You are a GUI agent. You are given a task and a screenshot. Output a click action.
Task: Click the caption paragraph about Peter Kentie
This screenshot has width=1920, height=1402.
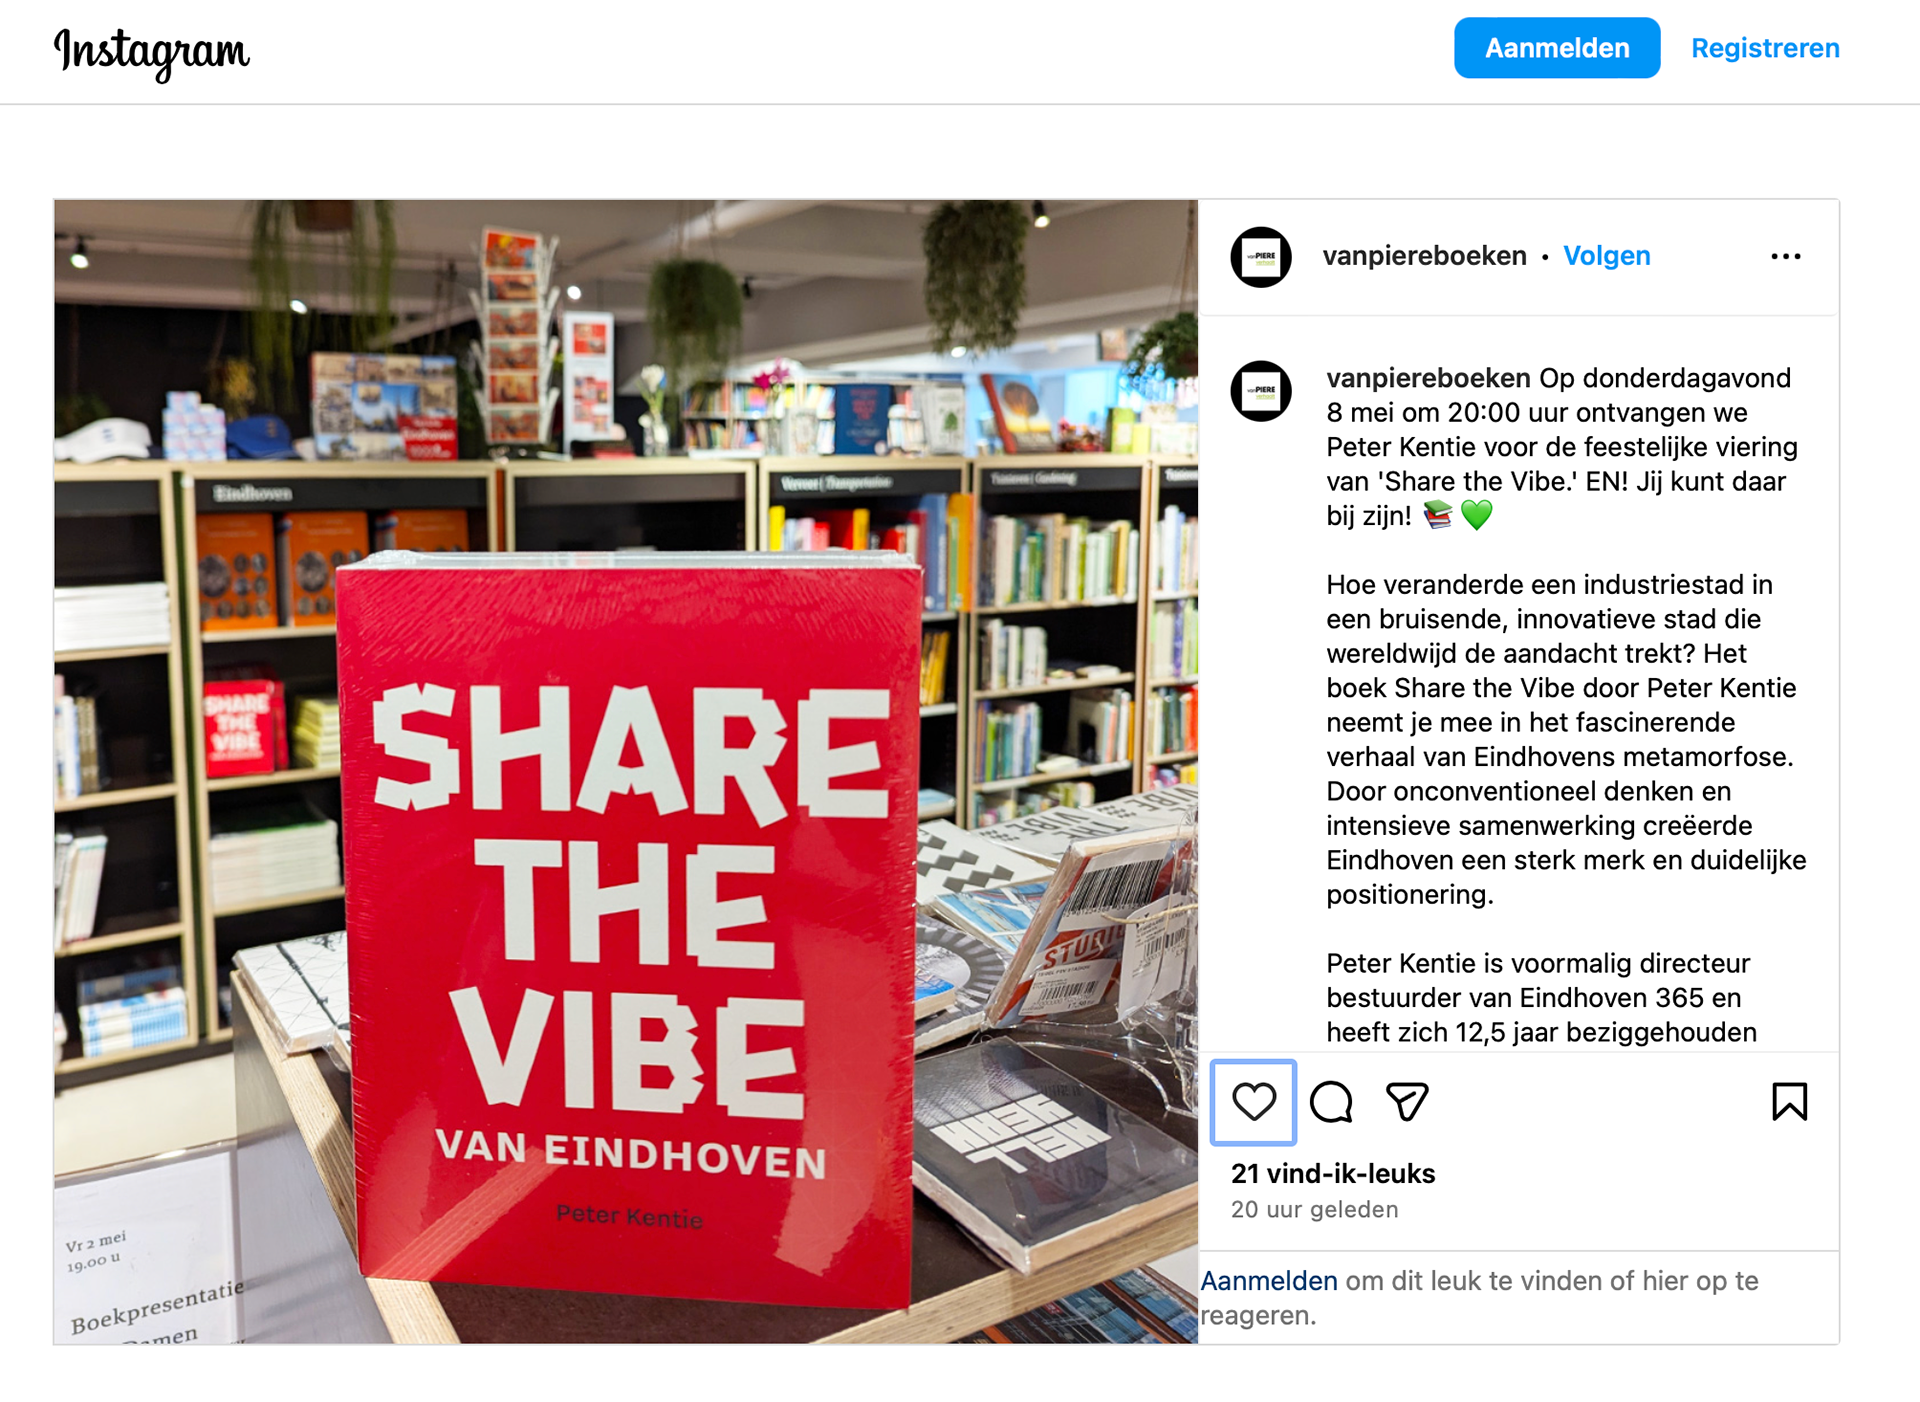click(x=1541, y=998)
